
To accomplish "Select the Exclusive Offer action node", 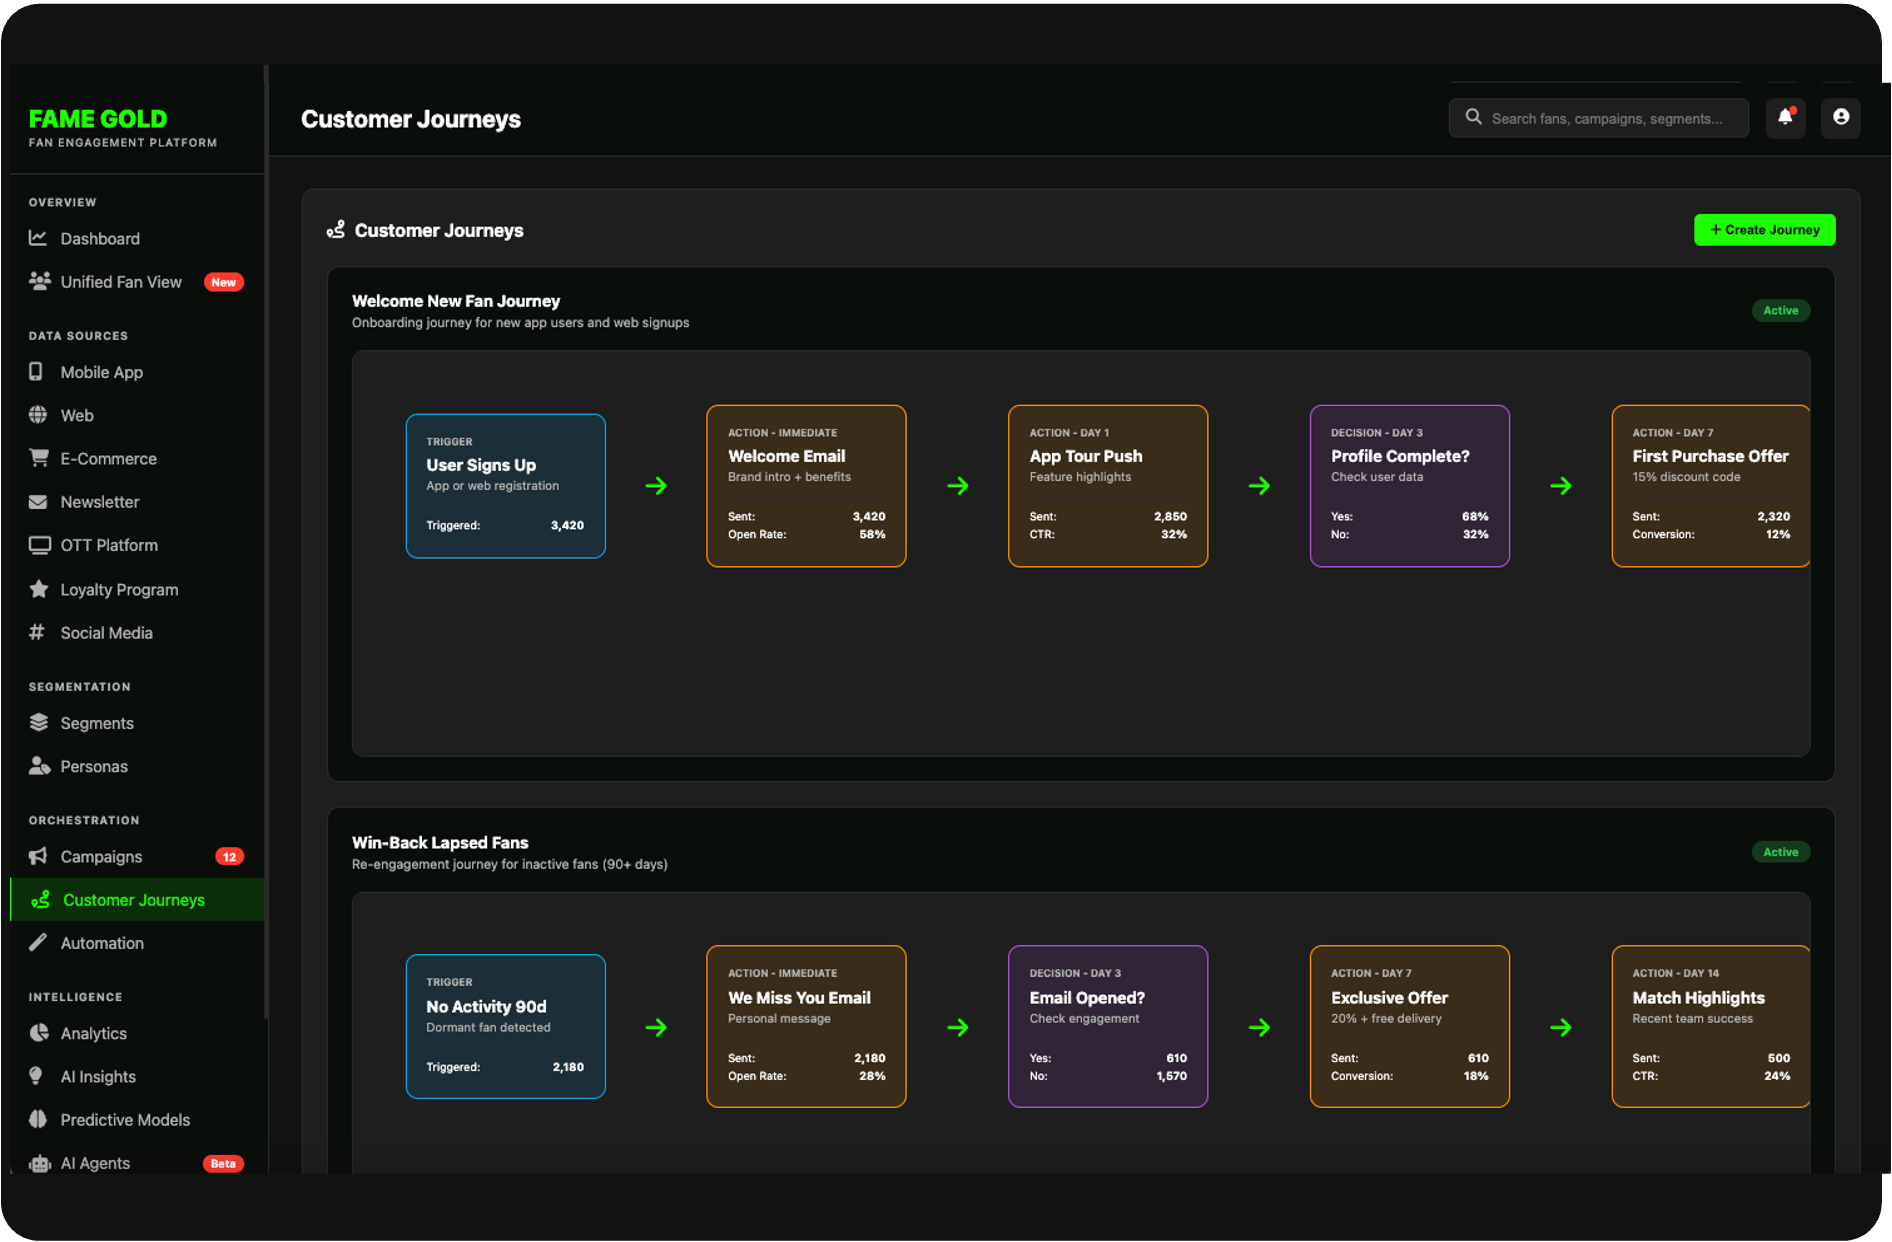I will 1409,1027.
